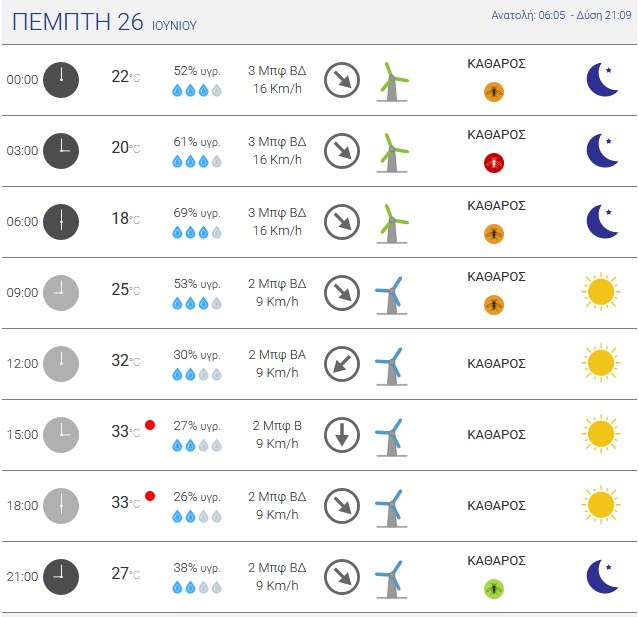This screenshot has height=617, width=639.
Task: Click the red mosquito icon at 03:00
Action: point(494,163)
